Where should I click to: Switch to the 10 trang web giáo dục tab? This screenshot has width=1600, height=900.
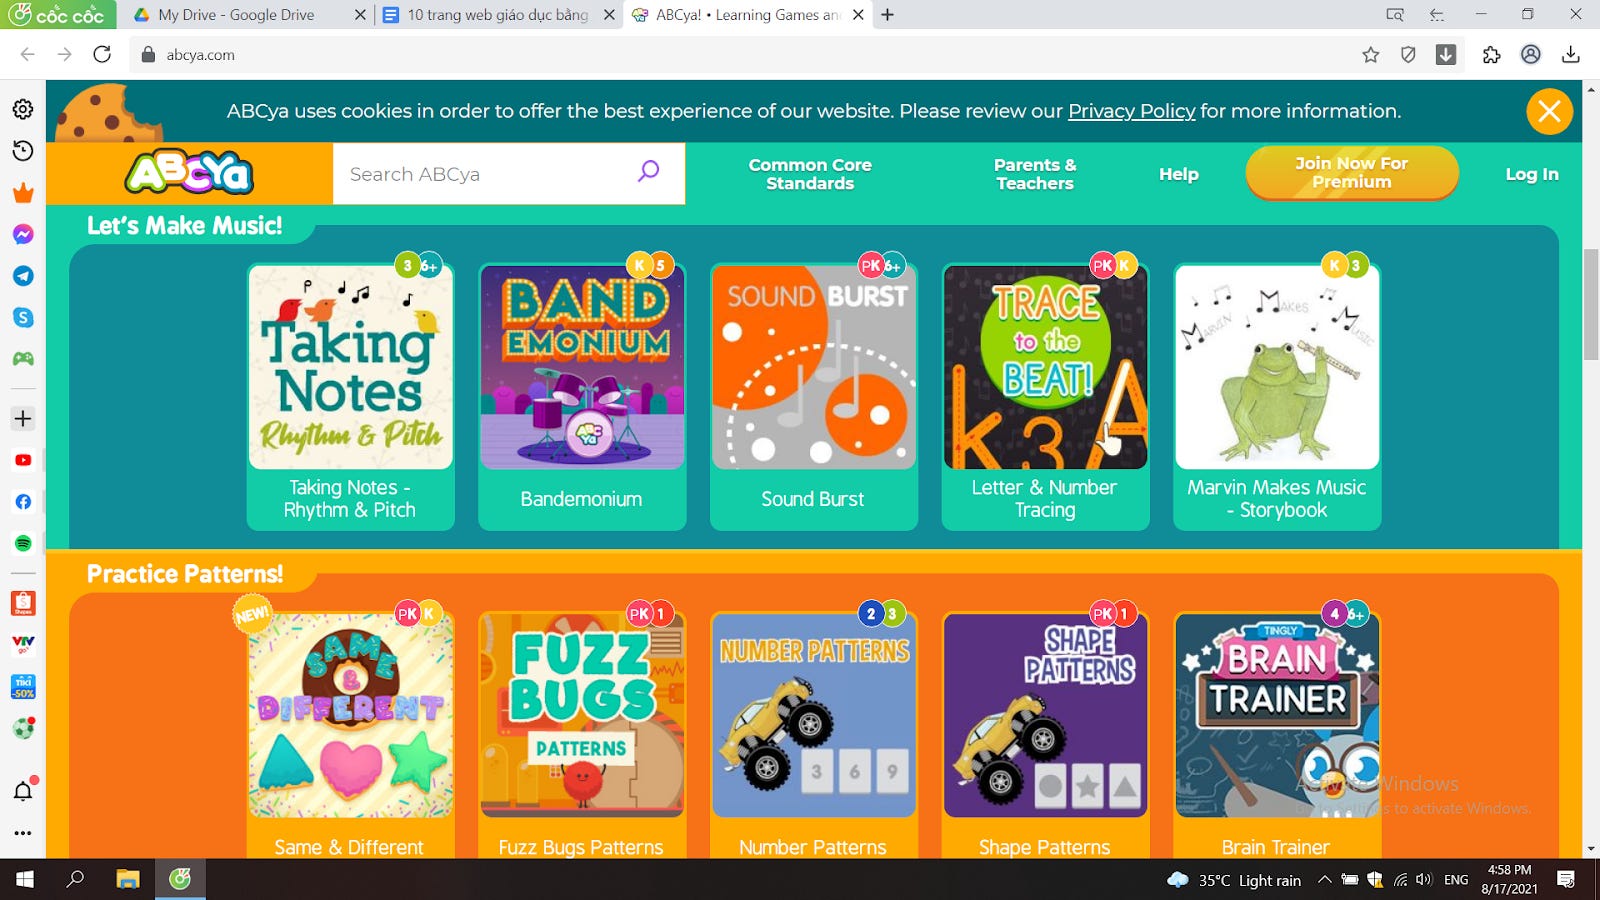[498, 15]
